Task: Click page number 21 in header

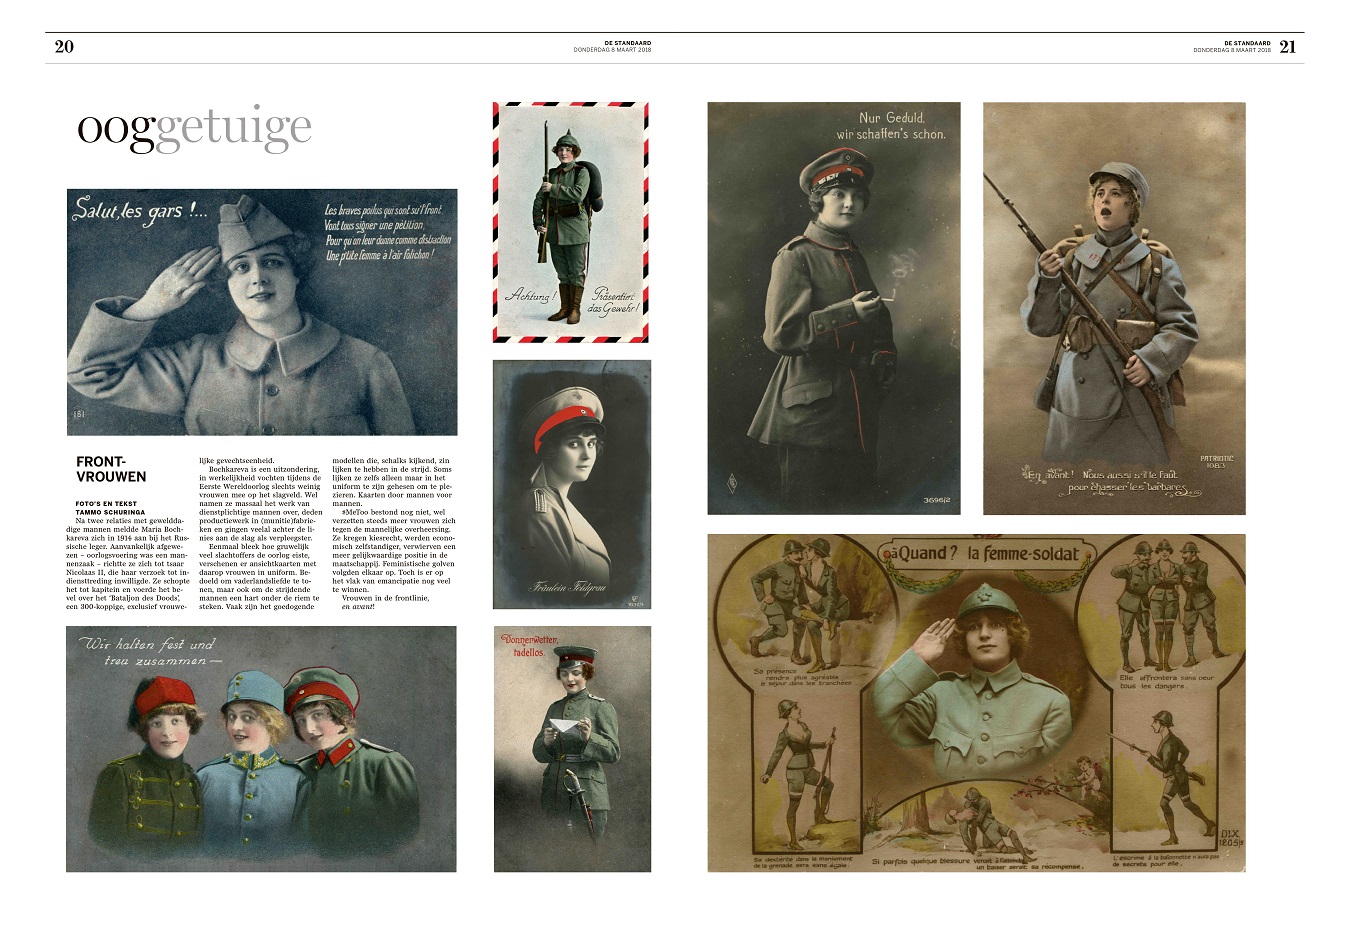Action: coord(1288,47)
